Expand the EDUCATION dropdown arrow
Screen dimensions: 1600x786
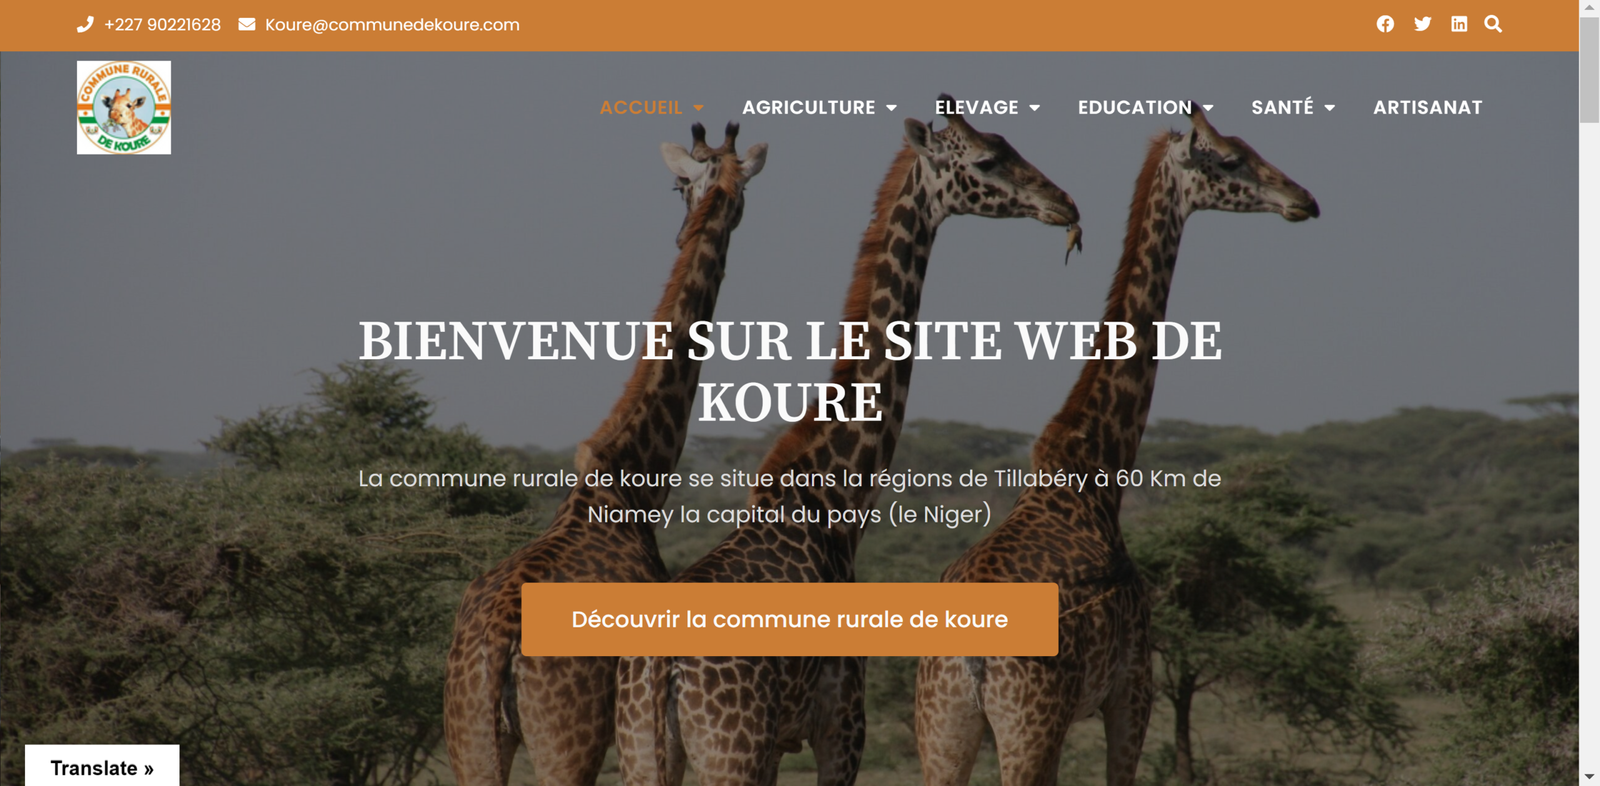1208,108
